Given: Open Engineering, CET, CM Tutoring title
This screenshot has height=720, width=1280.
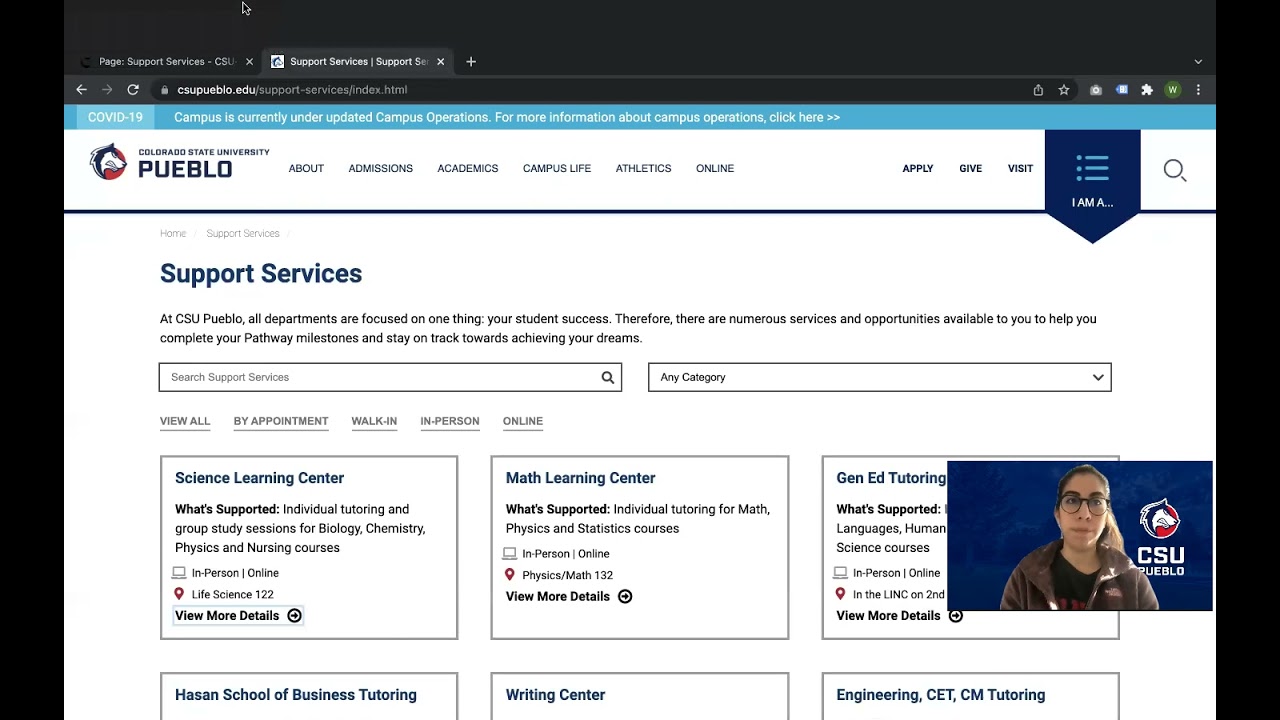Looking at the screenshot, I should (x=941, y=695).
